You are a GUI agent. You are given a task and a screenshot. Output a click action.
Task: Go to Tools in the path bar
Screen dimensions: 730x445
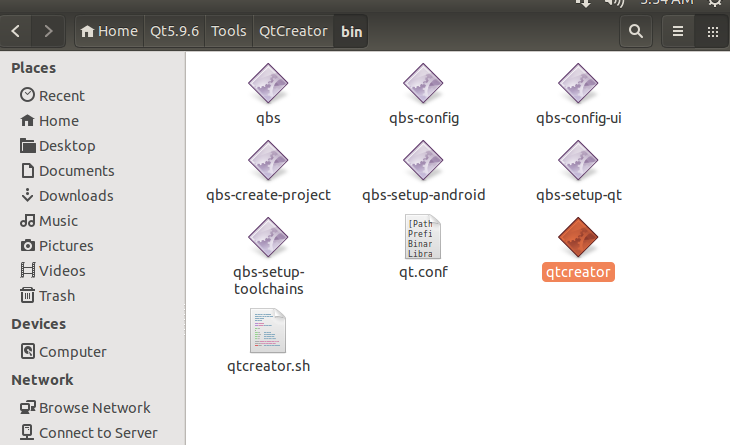229,31
